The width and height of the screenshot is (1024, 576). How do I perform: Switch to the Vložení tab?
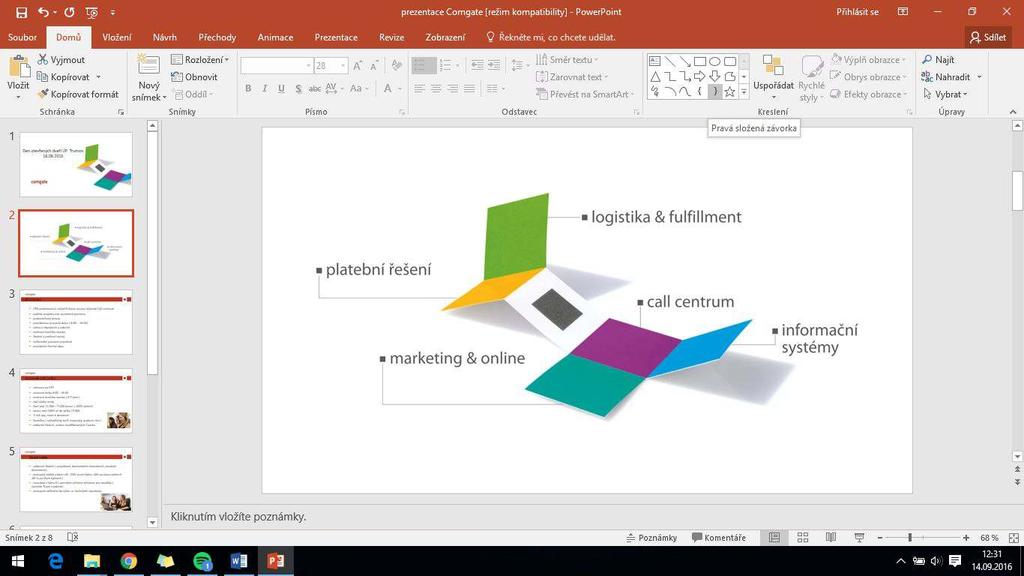pyautogui.click(x=117, y=37)
